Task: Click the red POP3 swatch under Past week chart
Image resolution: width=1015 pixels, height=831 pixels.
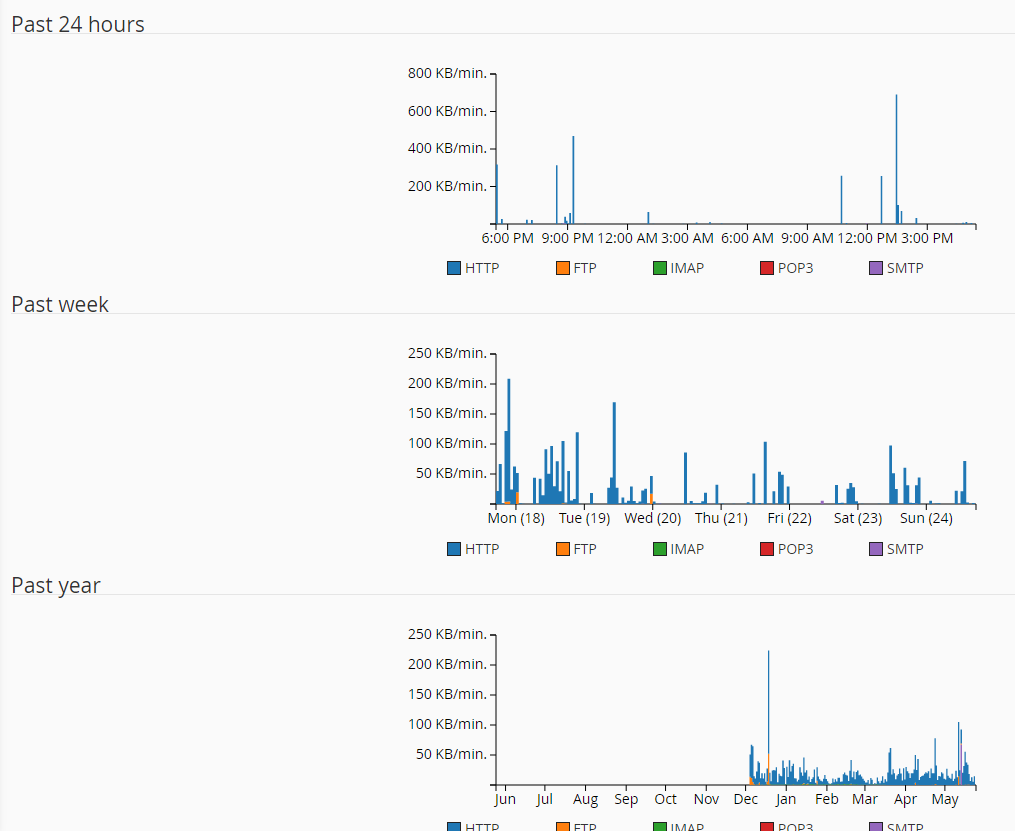Action: (767, 549)
